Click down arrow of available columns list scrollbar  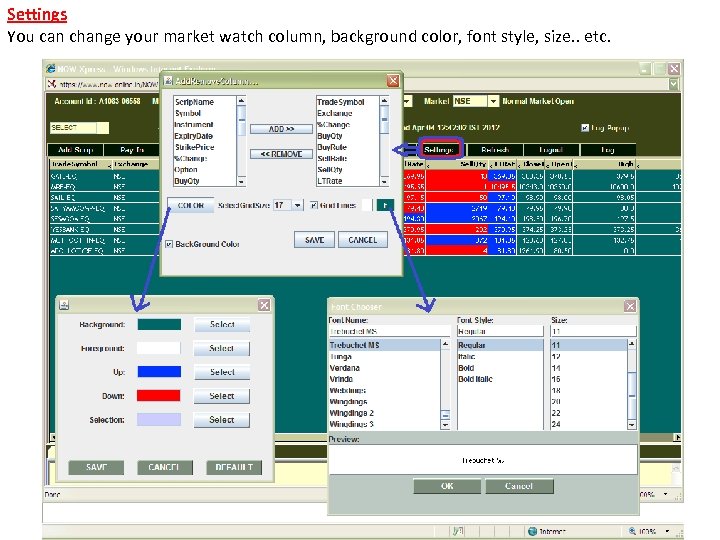click(x=242, y=182)
